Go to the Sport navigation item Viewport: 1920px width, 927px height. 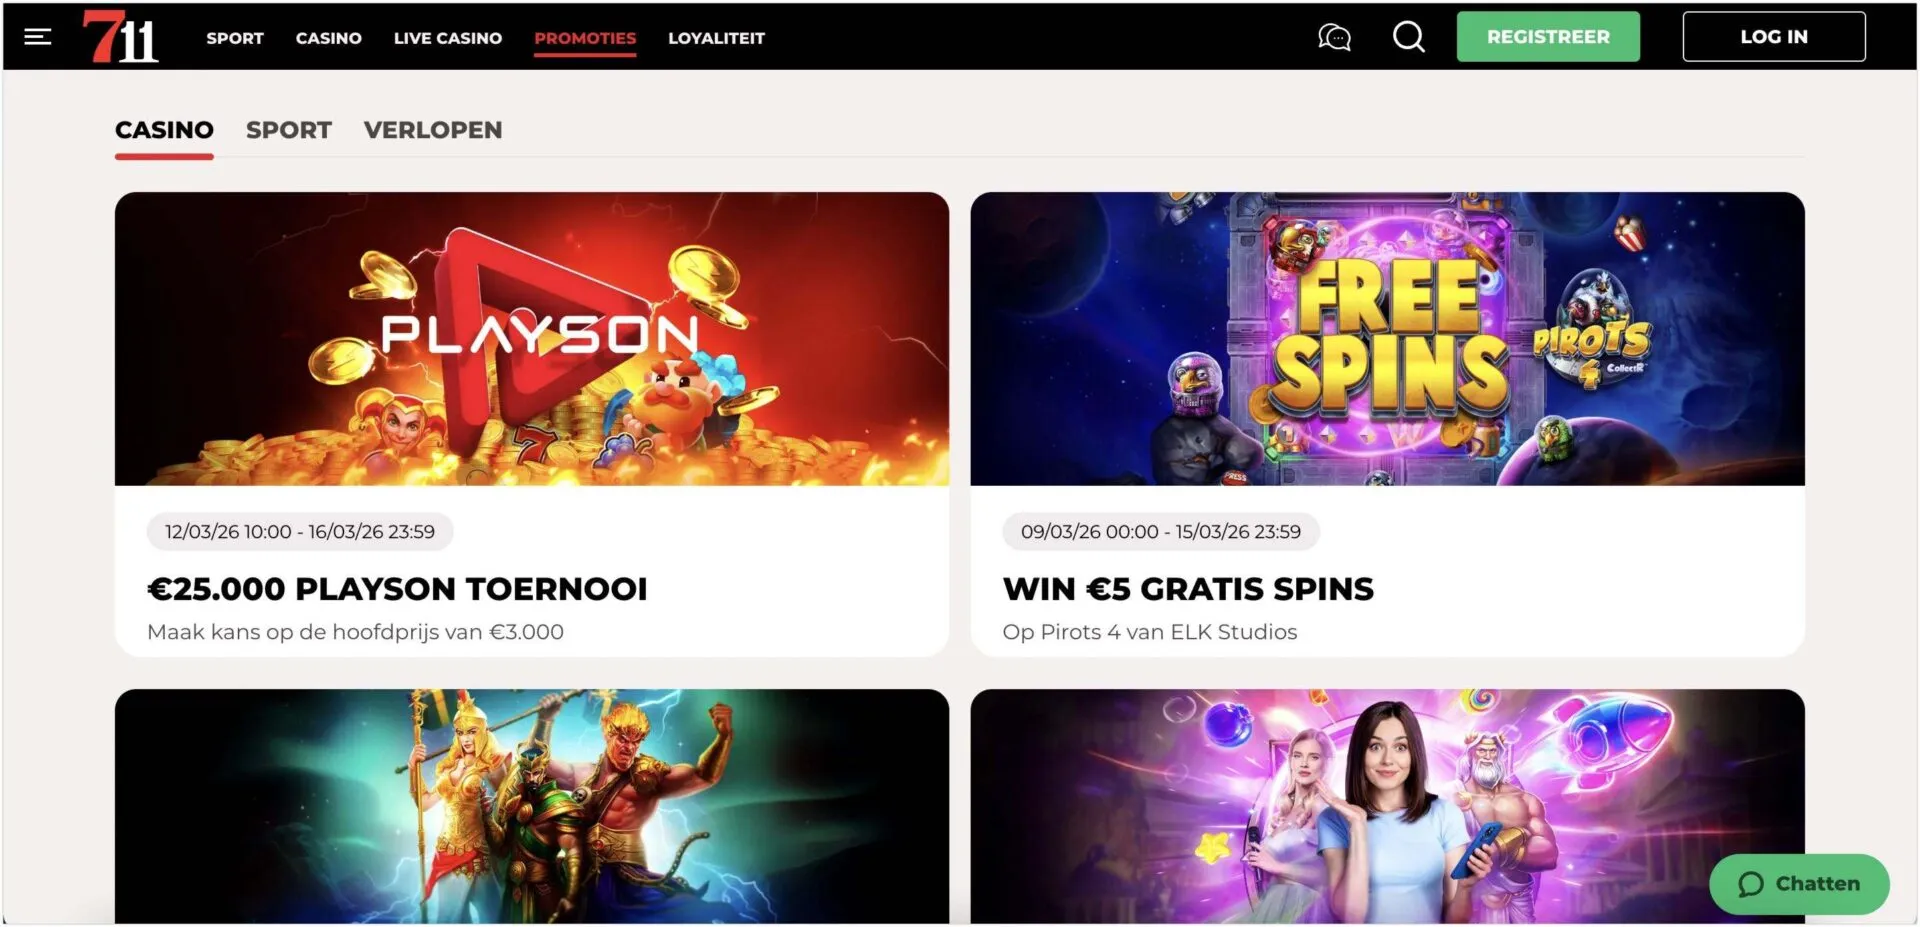235,38
